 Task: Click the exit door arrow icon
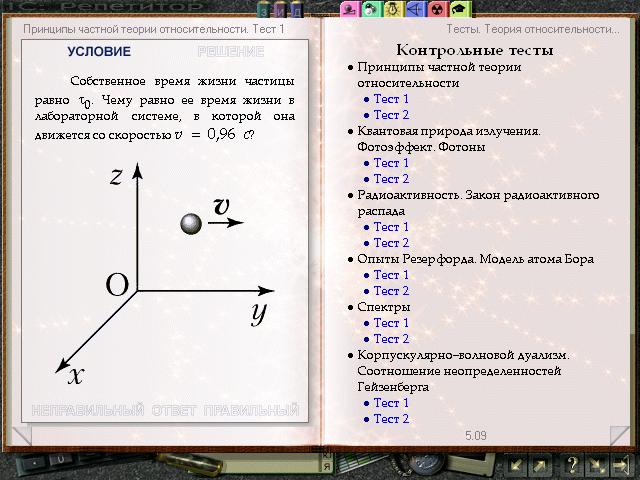622,464
